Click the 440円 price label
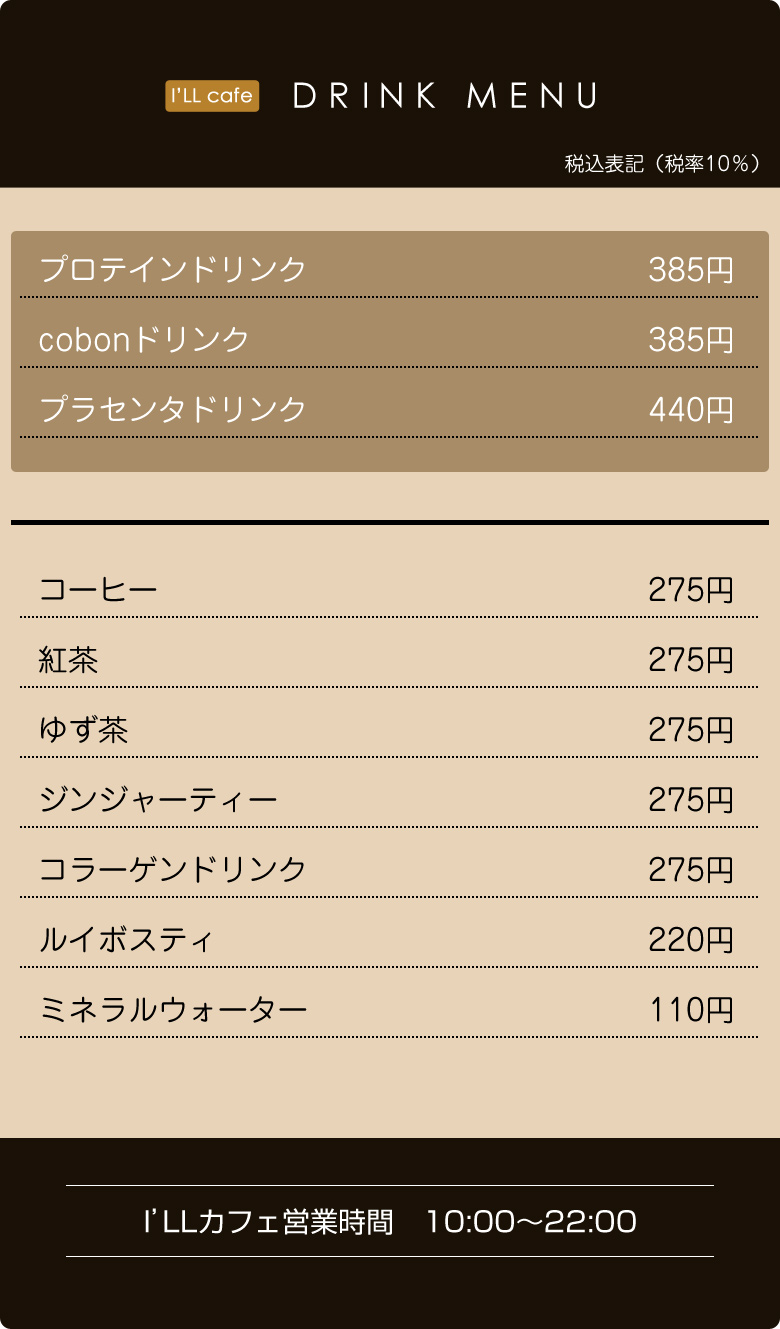The image size is (780, 1329). click(x=692, y=409)
